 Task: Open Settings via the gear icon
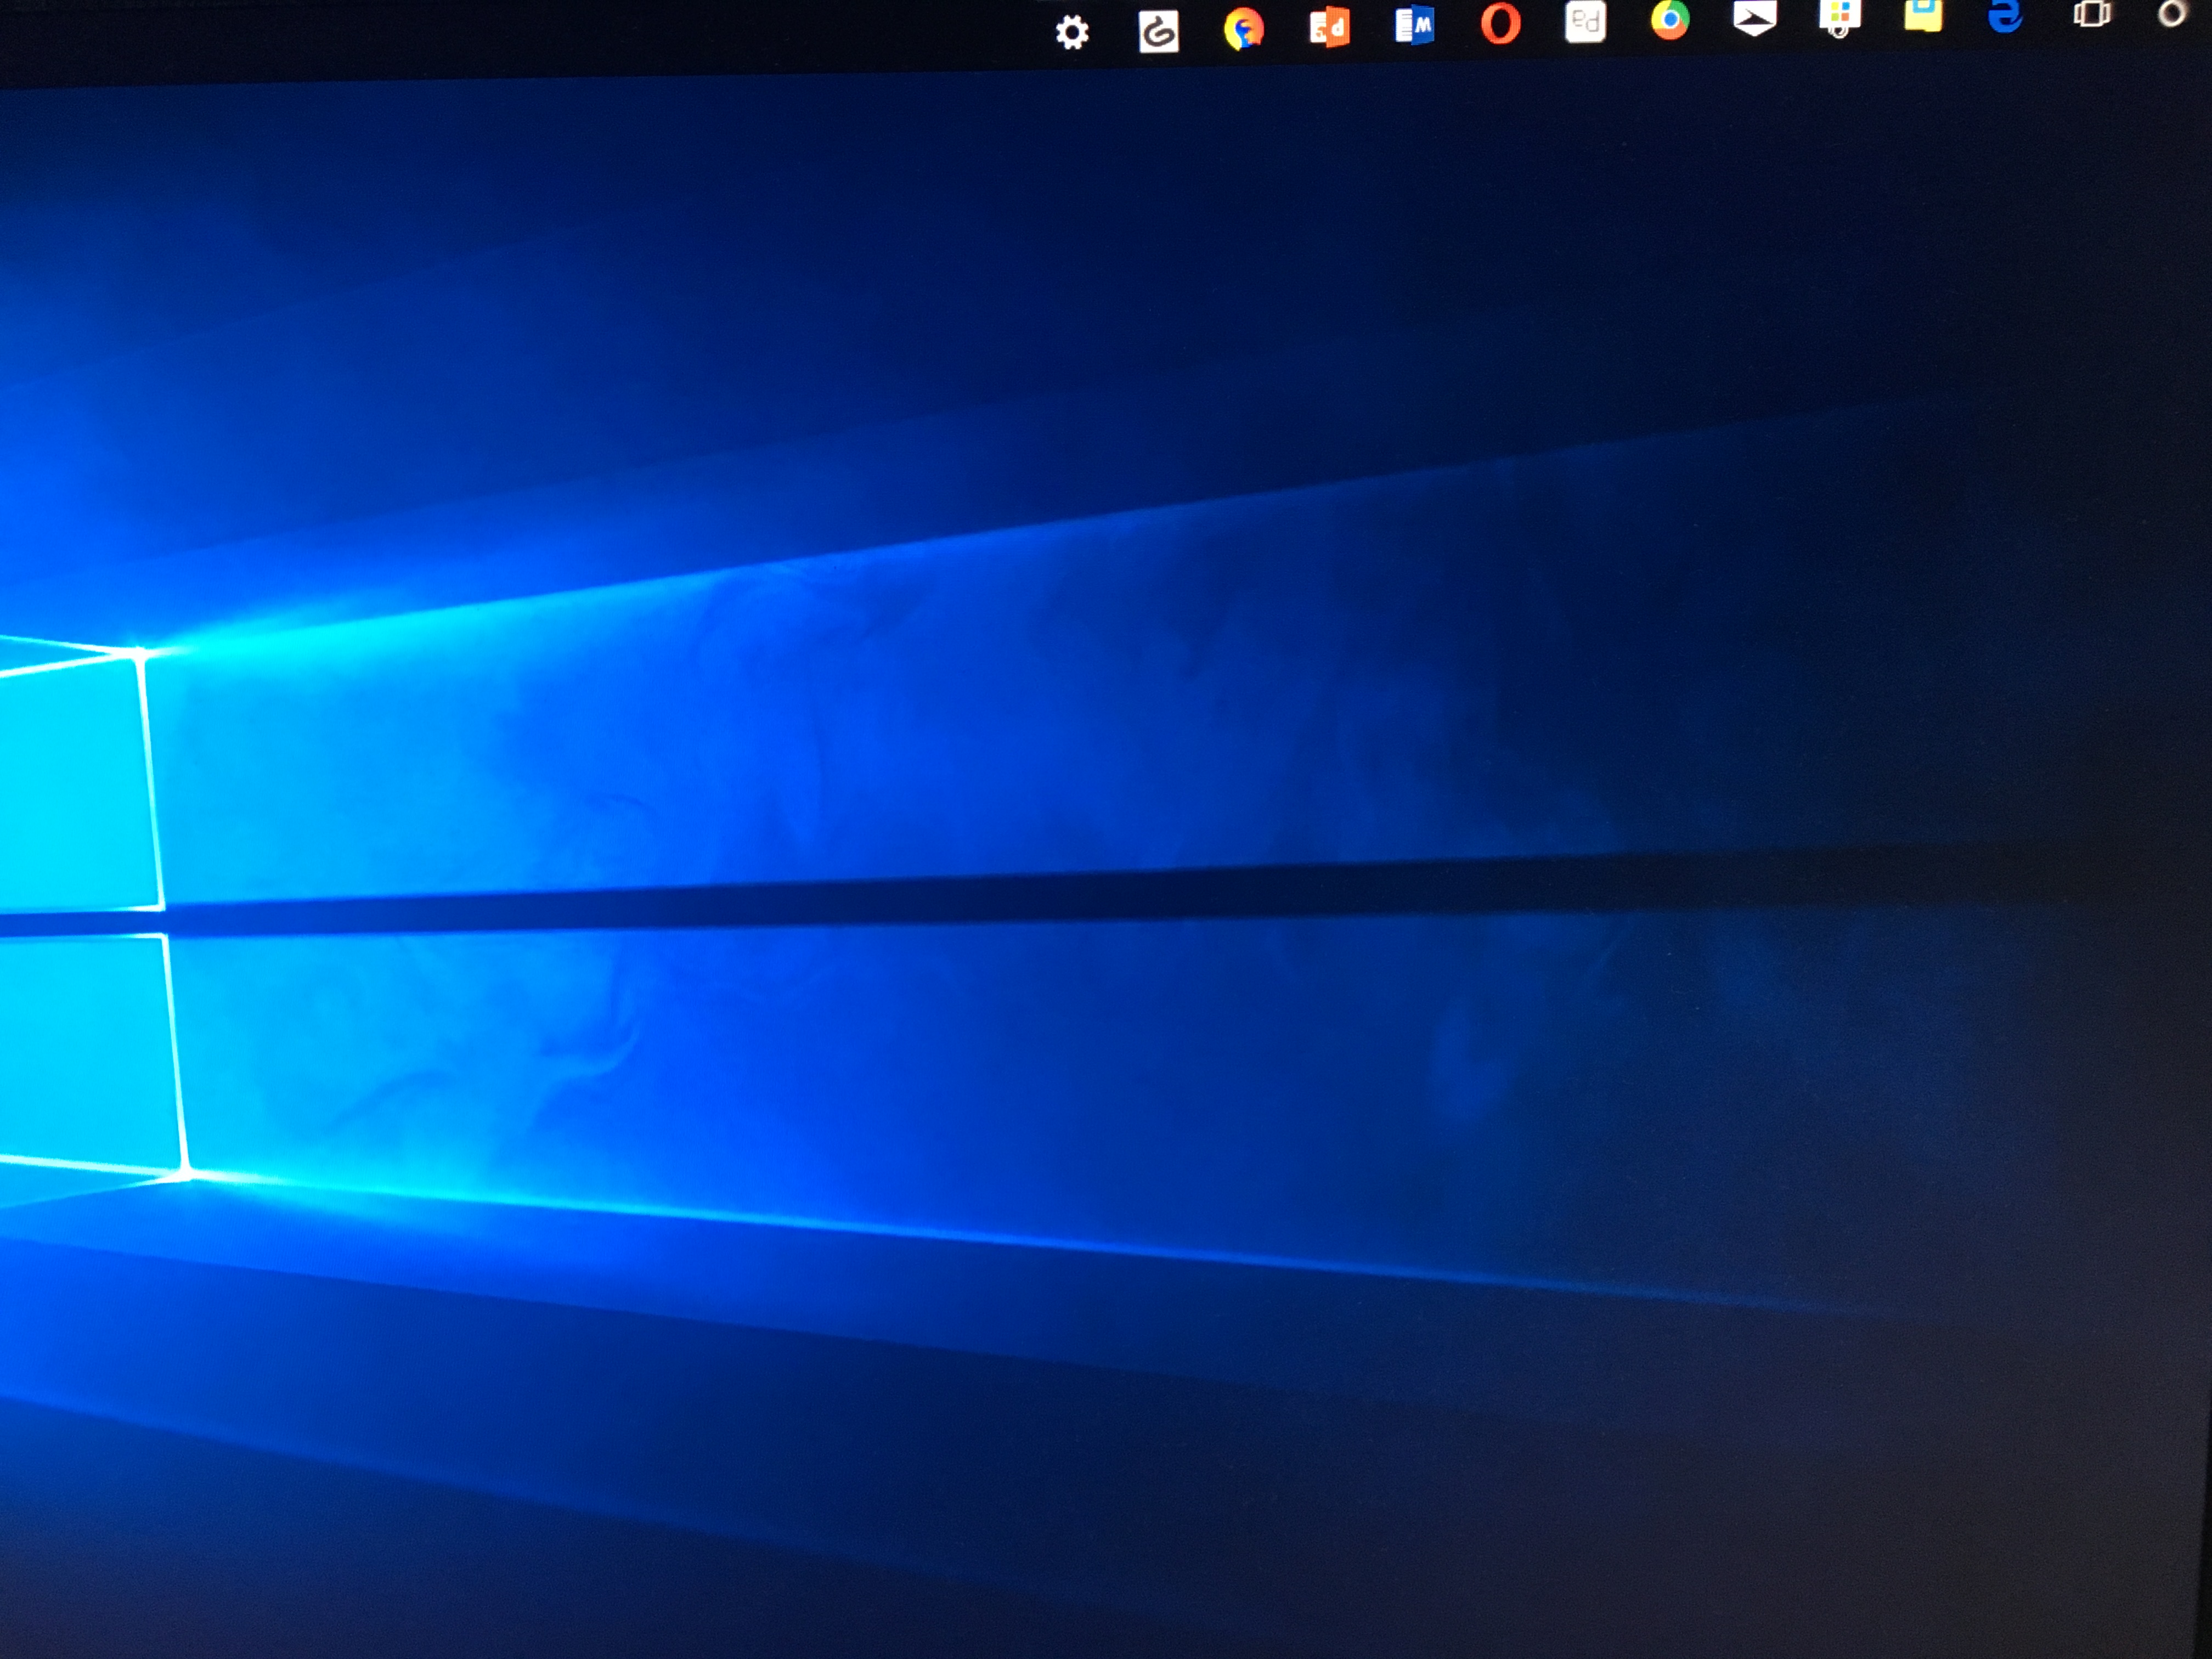[x=1072, y=33]
